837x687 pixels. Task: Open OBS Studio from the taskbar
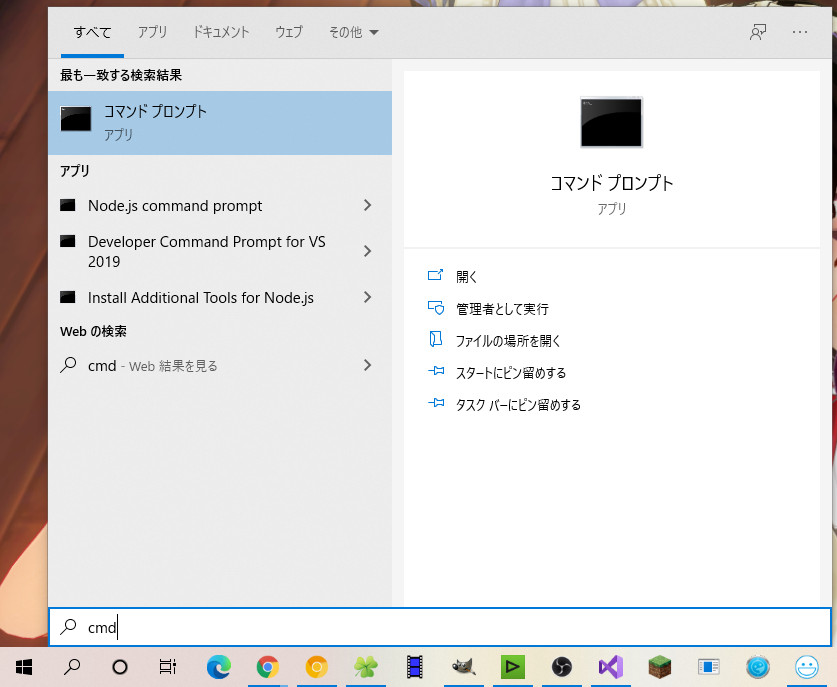(x=561, y=667)
